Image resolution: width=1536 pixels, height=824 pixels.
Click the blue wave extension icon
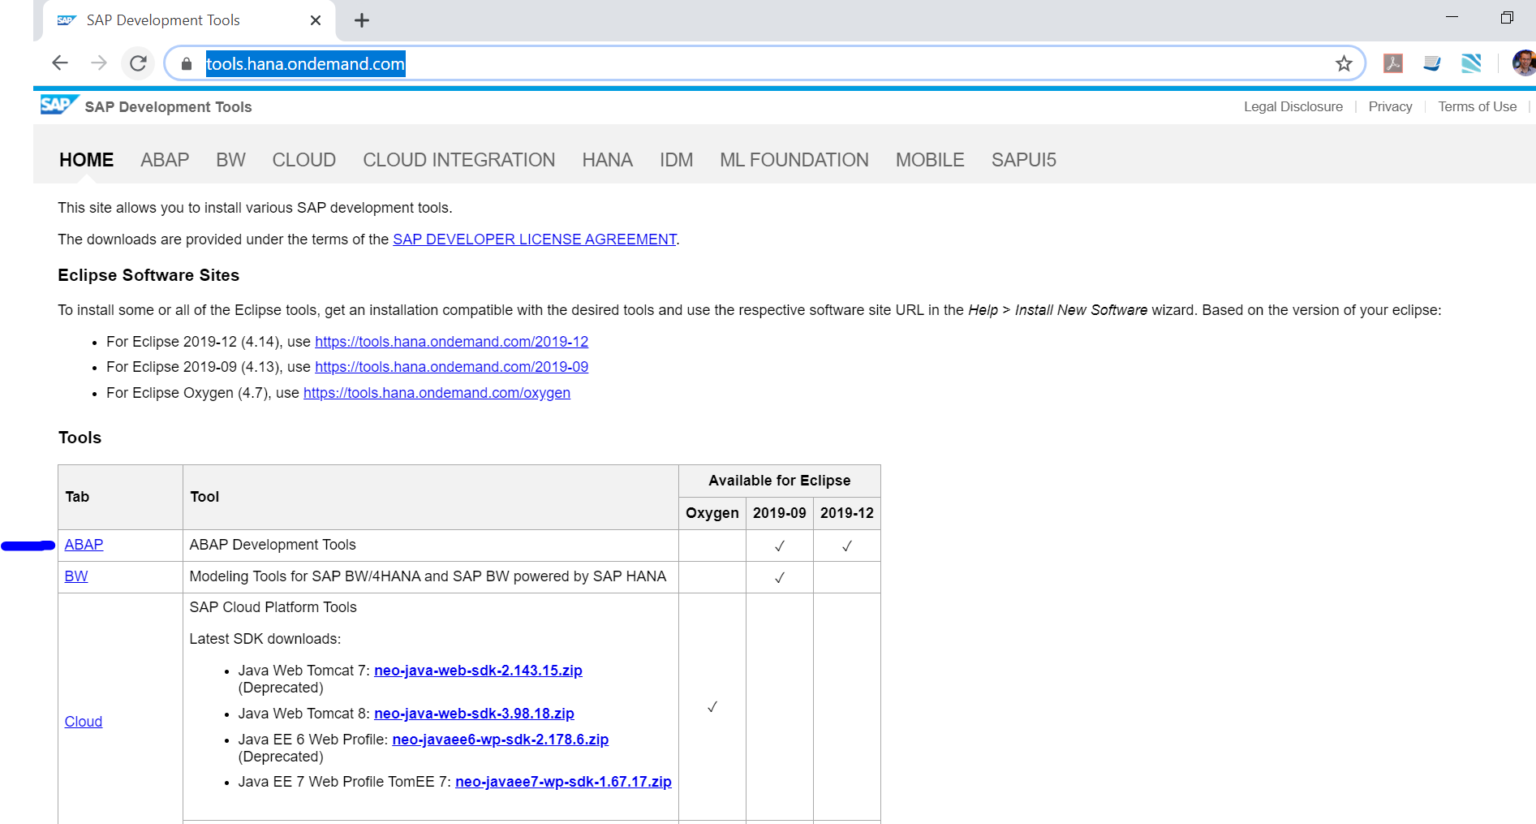[x=1470, y=62]
